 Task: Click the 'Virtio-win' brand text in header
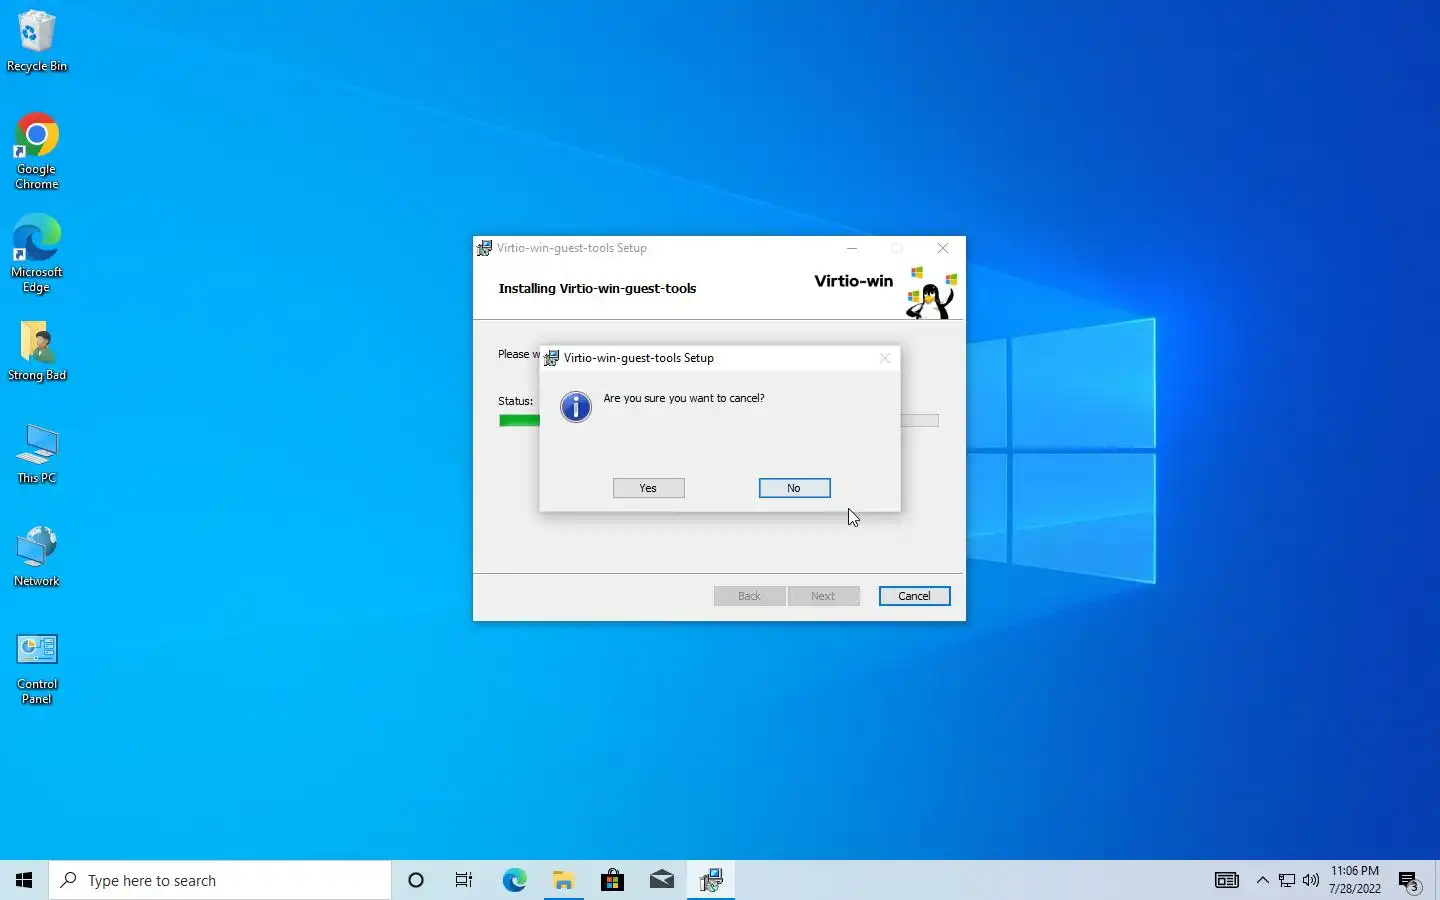pos(853,281)
